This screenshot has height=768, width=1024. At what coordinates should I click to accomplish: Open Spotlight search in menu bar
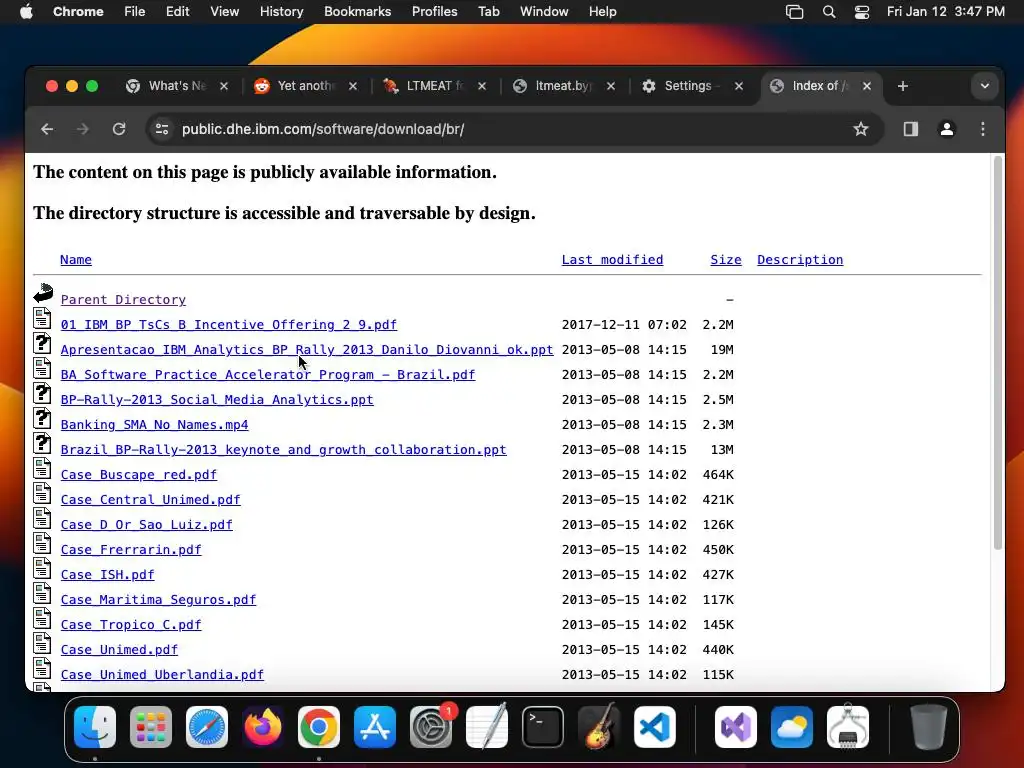click(829, 12)
